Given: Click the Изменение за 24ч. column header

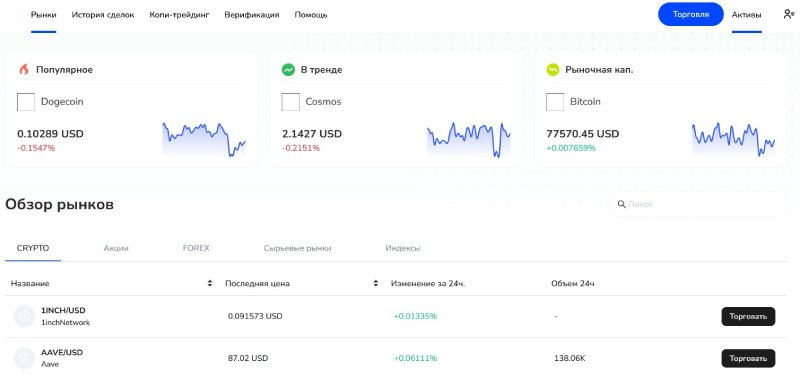Looking at the screenshot, I should (x=428, y=283).
